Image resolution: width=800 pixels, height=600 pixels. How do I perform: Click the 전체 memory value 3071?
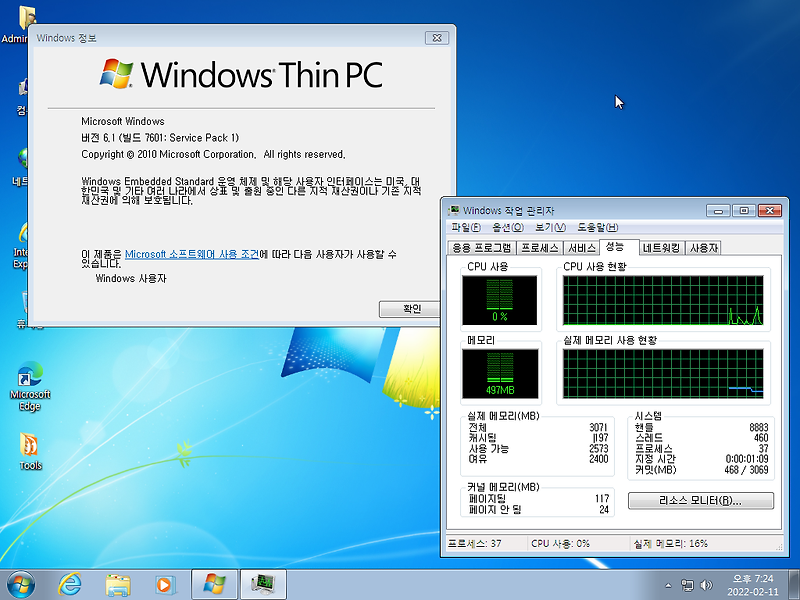598,427
